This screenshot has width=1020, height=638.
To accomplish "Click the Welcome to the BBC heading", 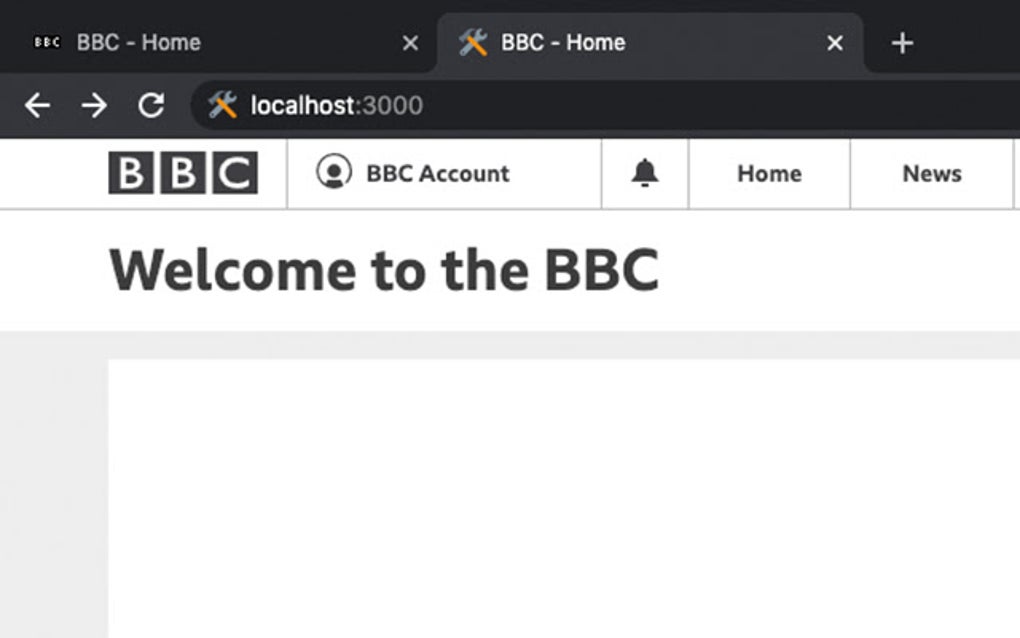I will [386, 268].
